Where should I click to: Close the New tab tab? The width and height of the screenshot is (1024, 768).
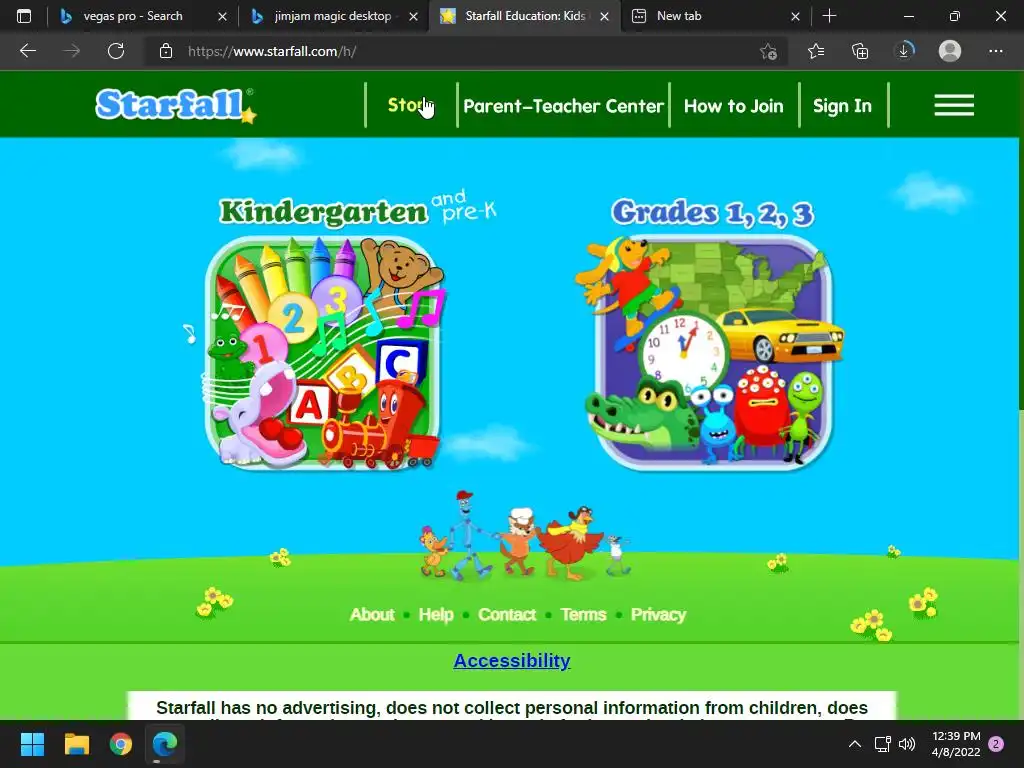tap(795, 16)
